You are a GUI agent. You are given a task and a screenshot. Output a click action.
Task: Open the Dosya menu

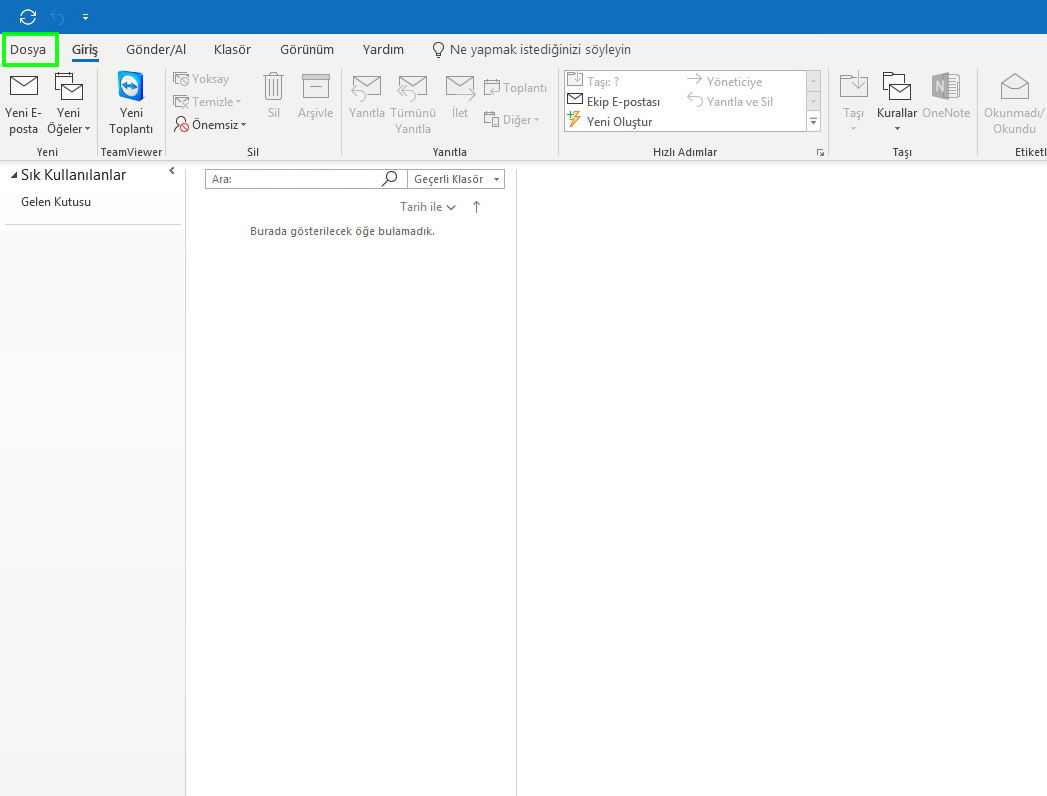29,49
